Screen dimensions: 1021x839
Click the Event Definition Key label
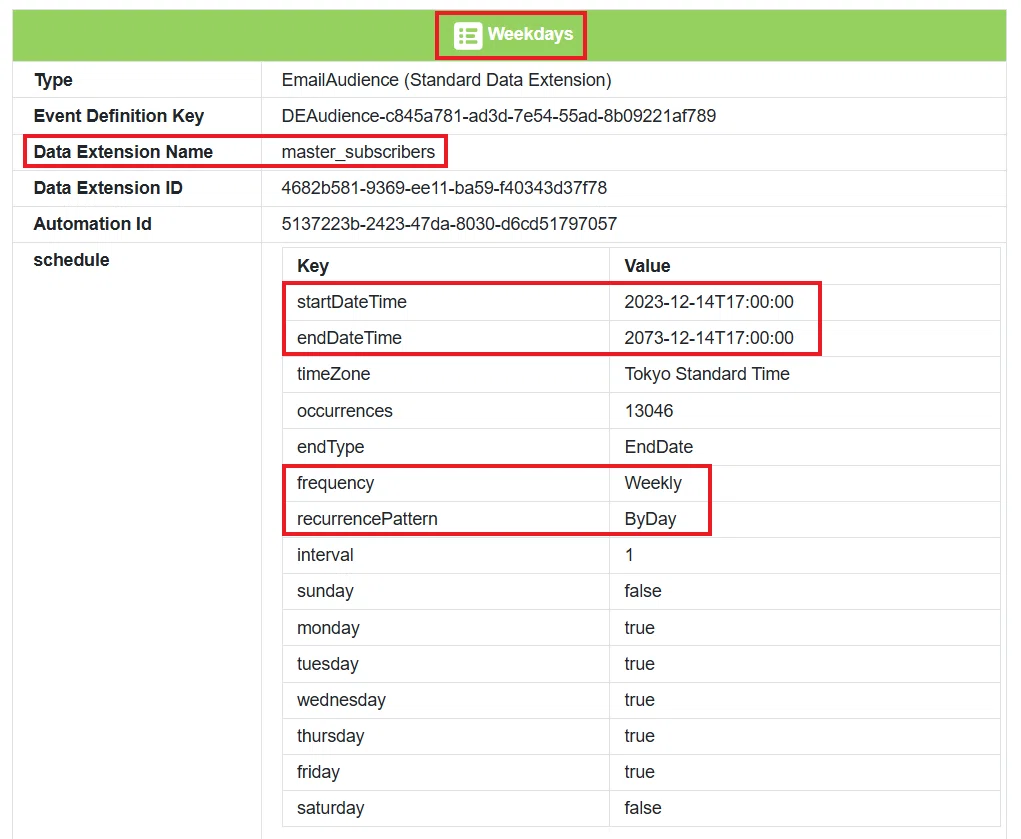pyautogui.click(x=119, y=116)
